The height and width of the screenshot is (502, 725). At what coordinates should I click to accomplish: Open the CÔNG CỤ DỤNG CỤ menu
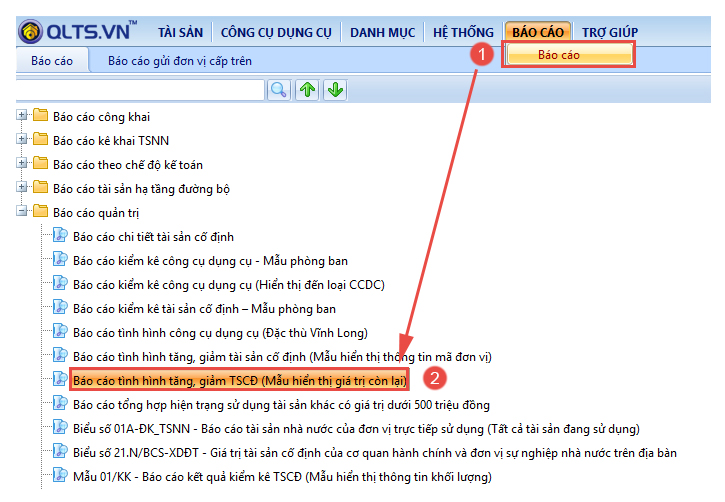point(276,32)
